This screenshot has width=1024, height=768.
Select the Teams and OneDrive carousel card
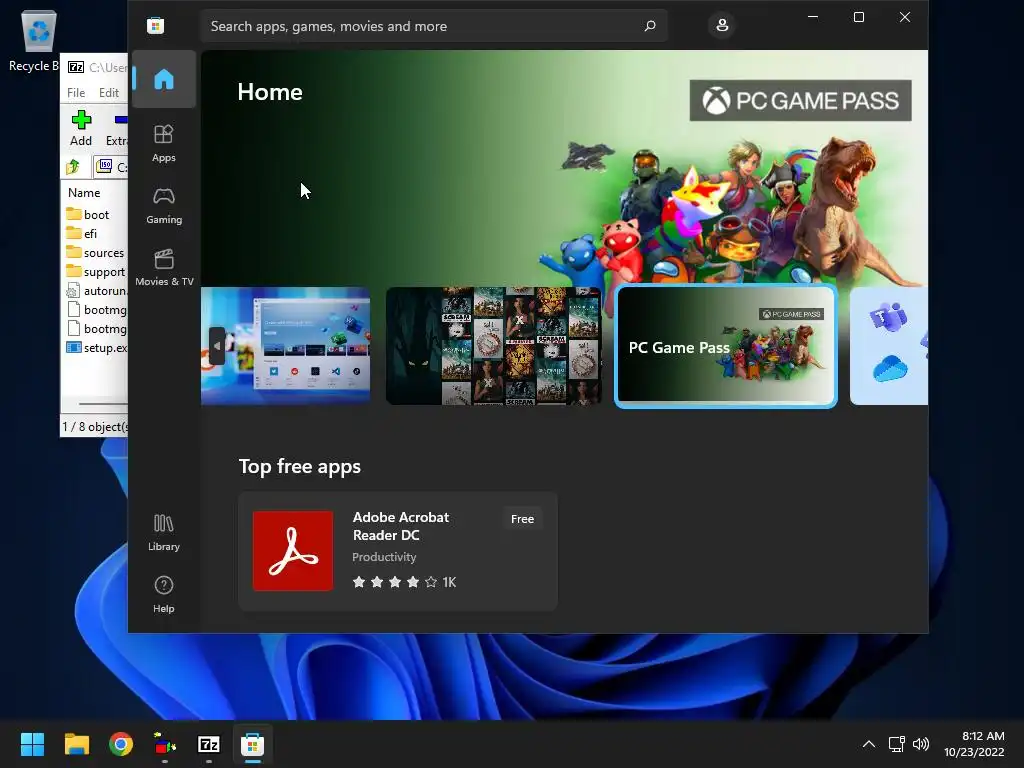(889, 346)
